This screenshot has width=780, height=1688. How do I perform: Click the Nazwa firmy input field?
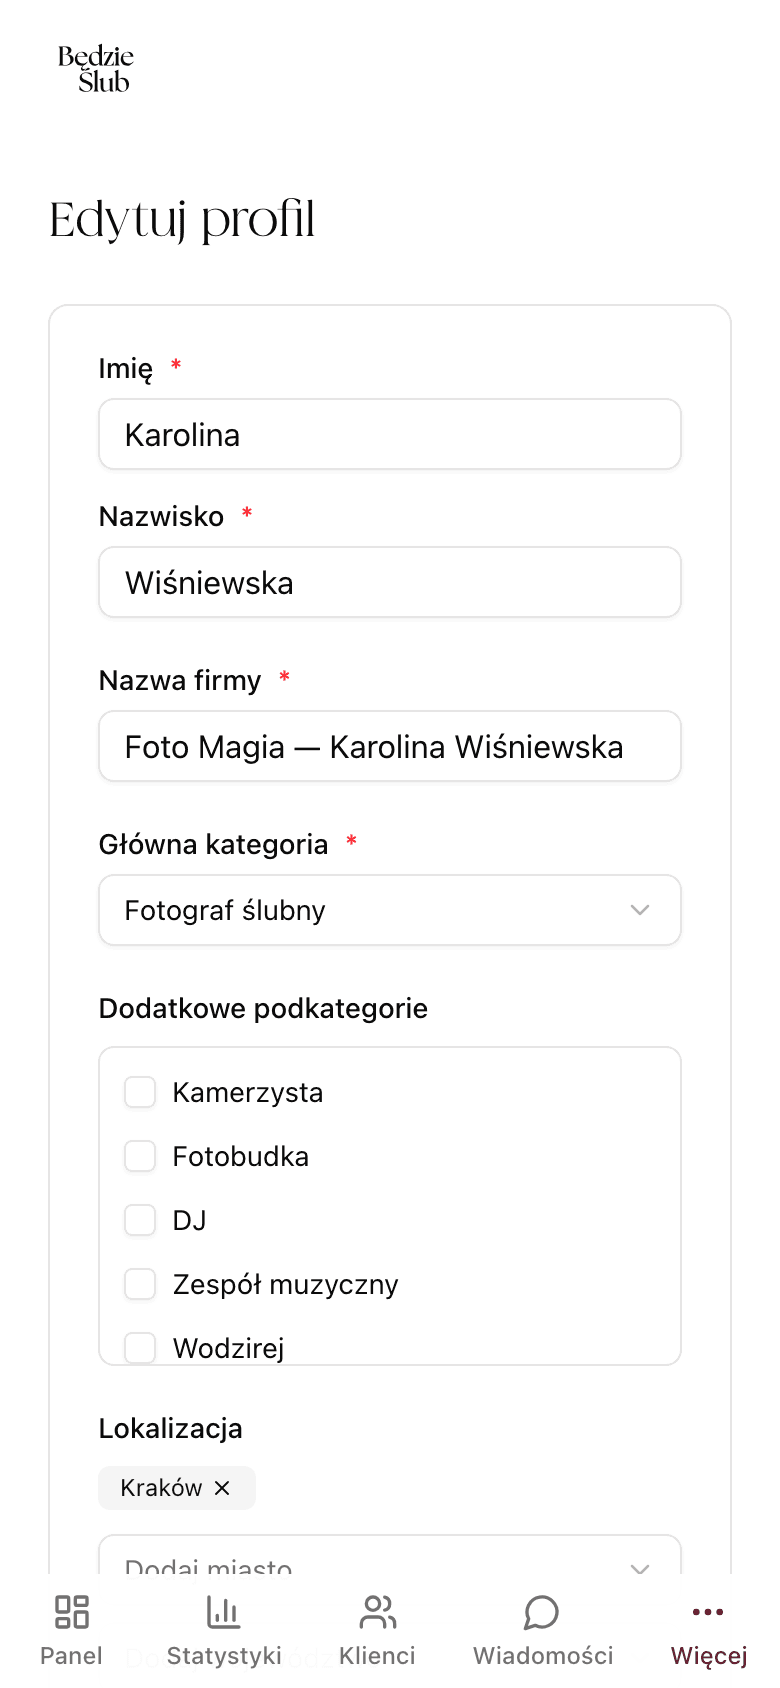(x=390, y=746)
